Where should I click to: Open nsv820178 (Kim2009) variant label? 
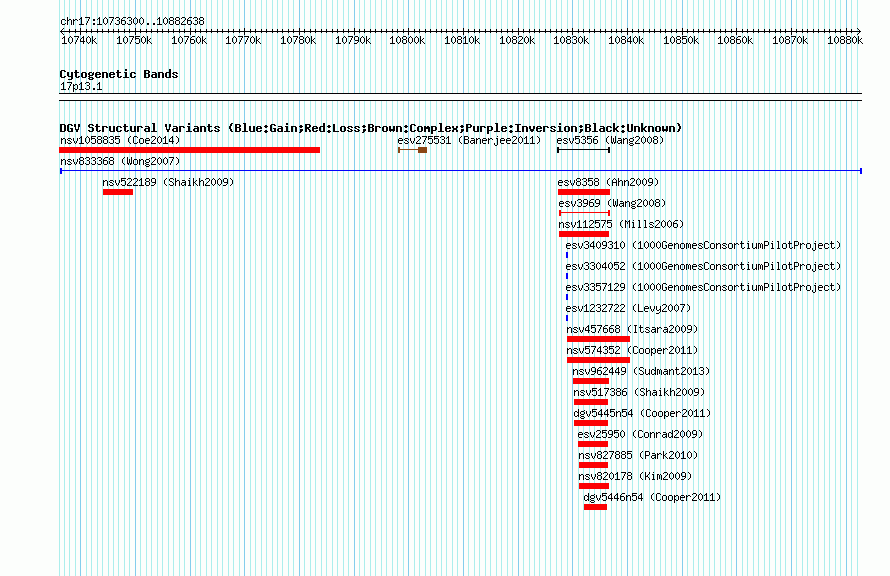pyautogui.click(x=635, y=476)
